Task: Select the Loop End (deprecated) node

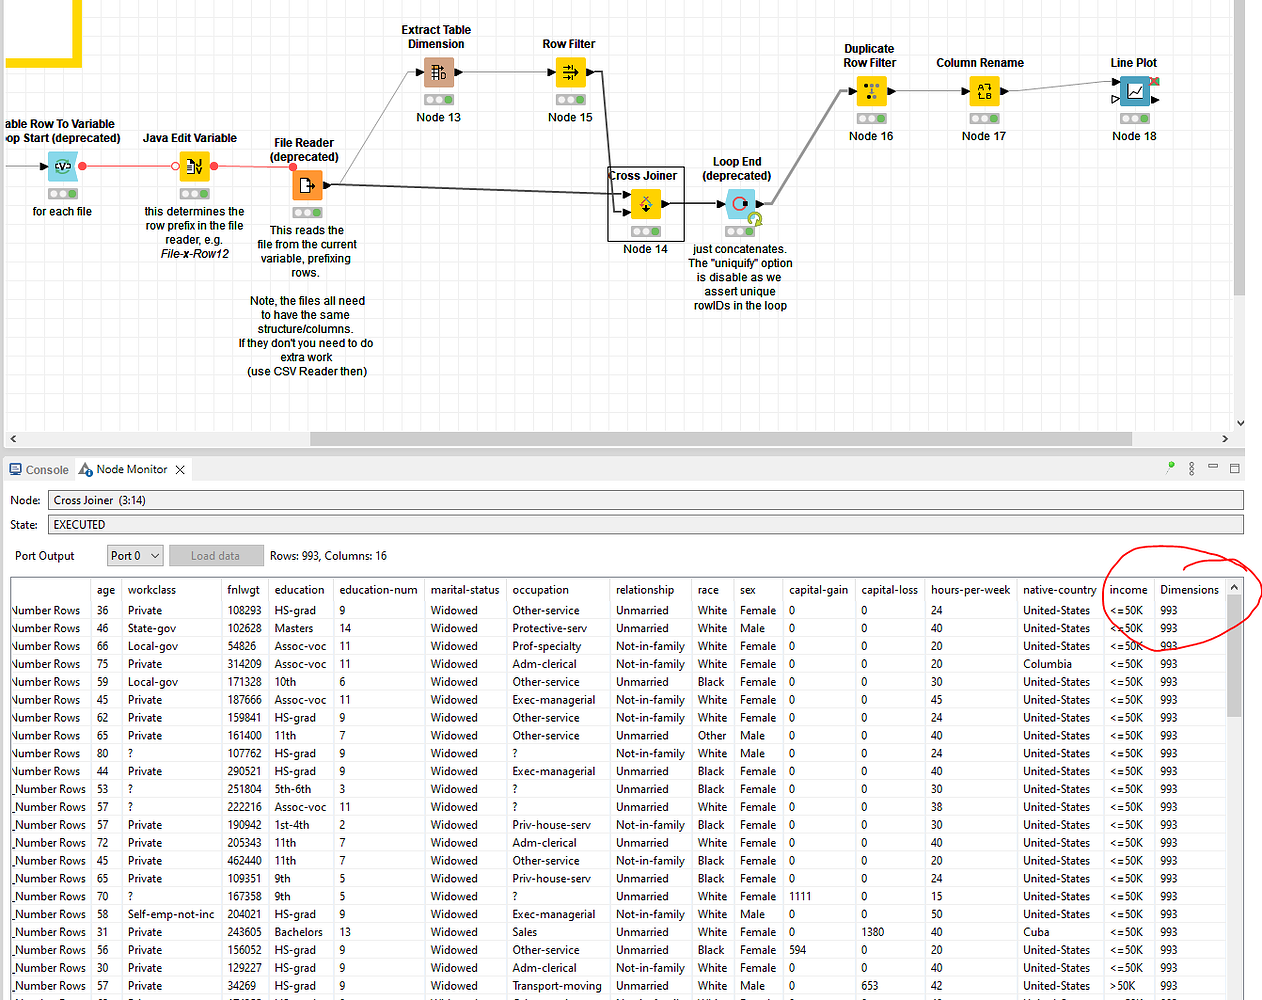Action: click(x=738, y=204)
